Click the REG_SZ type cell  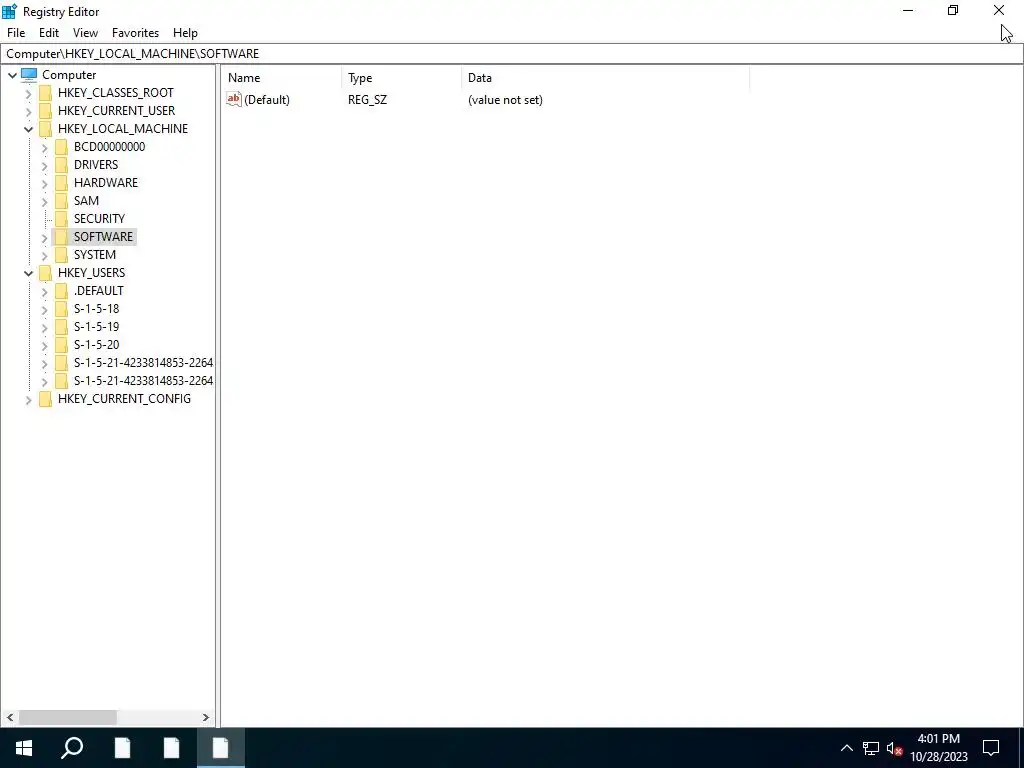[367, 99]
